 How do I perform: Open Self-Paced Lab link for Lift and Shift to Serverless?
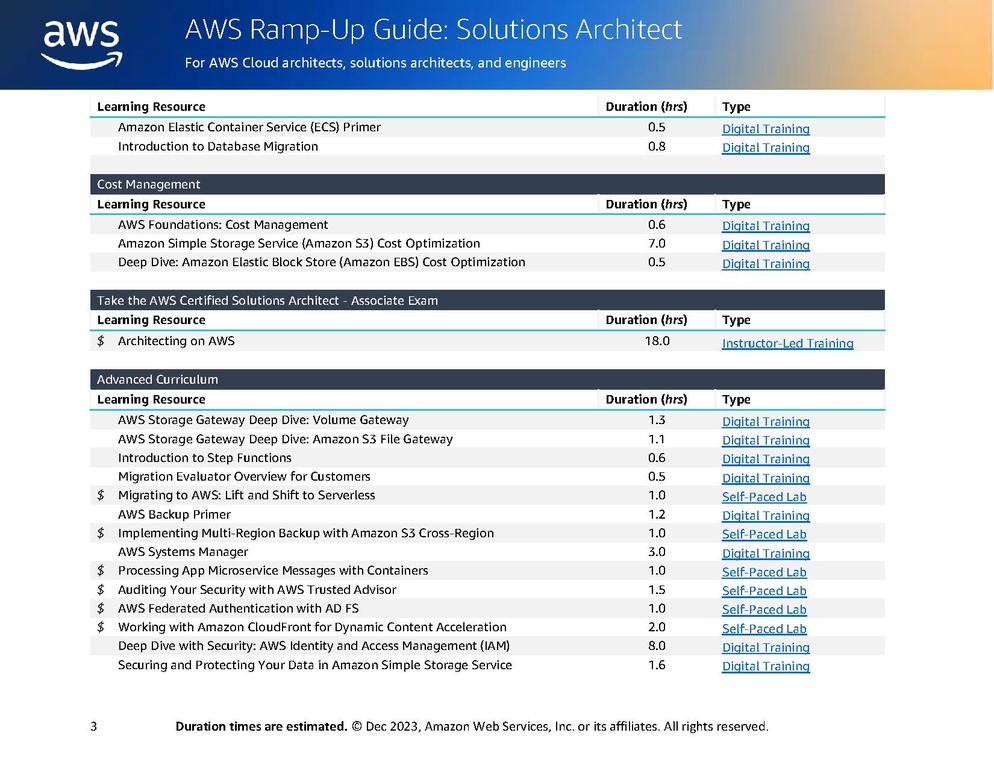(764, 497)
